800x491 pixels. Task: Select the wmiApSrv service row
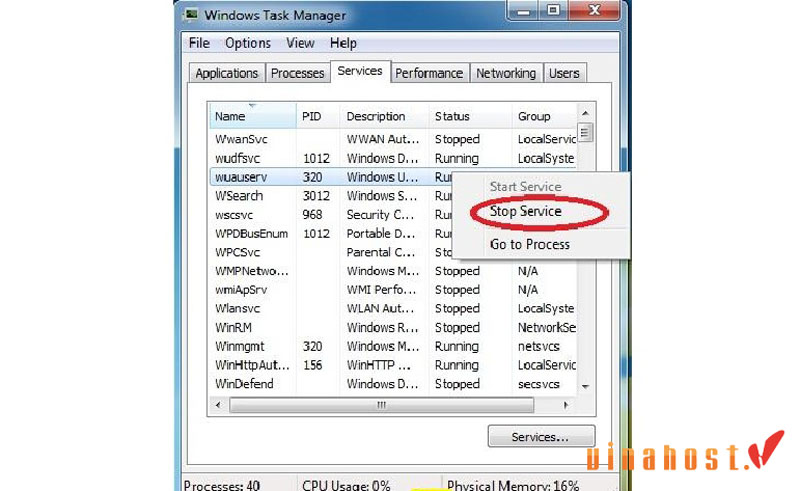pos(393,290)
